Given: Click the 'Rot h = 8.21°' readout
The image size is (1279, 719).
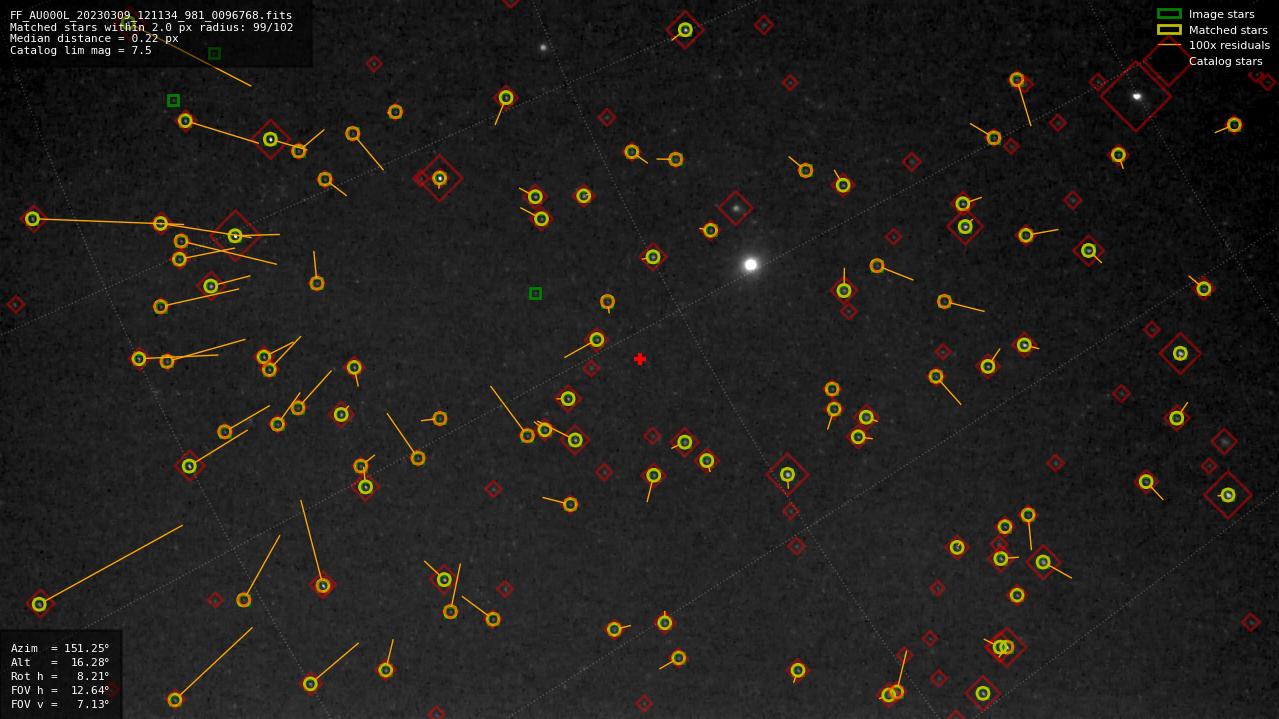Looking at the screenshot, I should coord(60,676).
